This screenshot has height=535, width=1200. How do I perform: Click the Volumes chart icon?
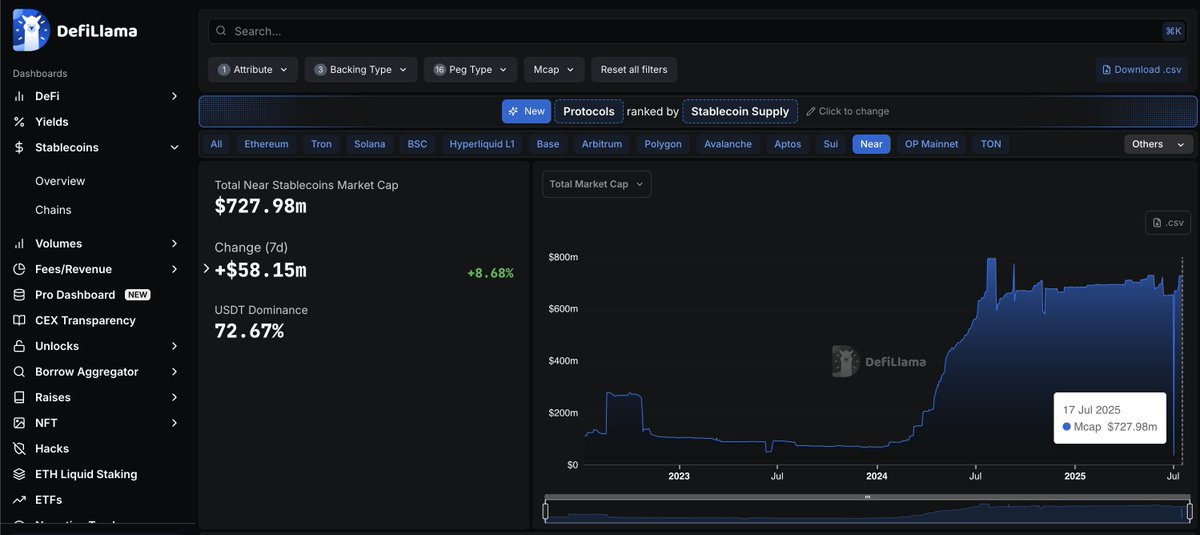[19, 244]
